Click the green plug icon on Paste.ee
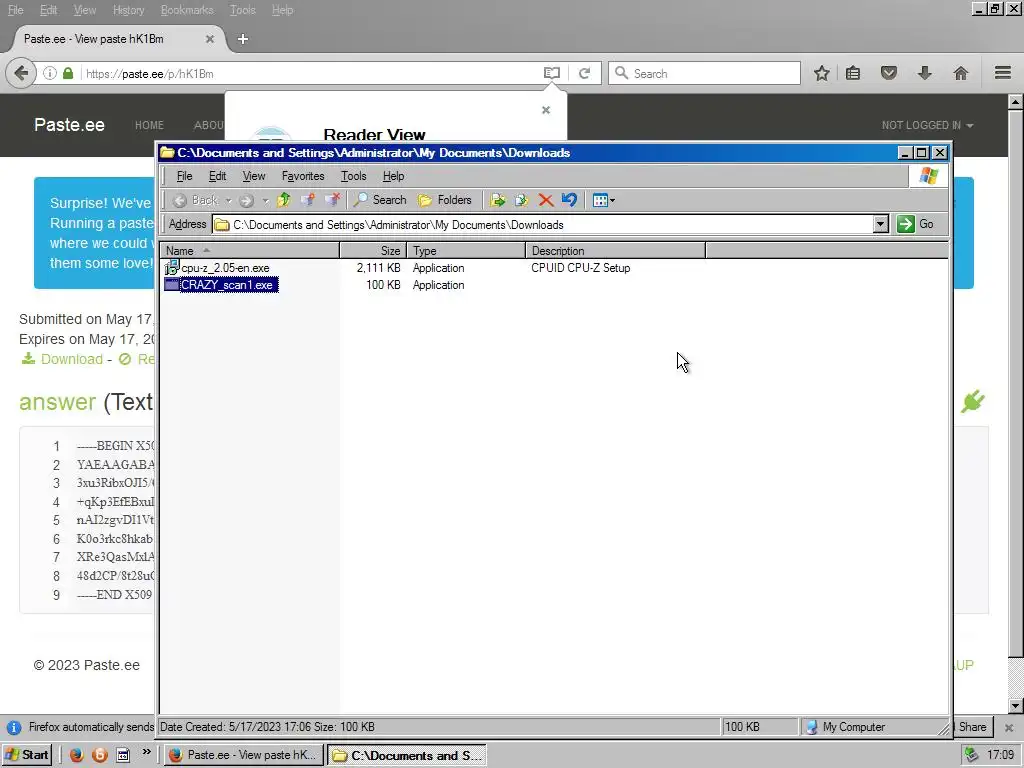1024x768 pixels. pos(972,401)
